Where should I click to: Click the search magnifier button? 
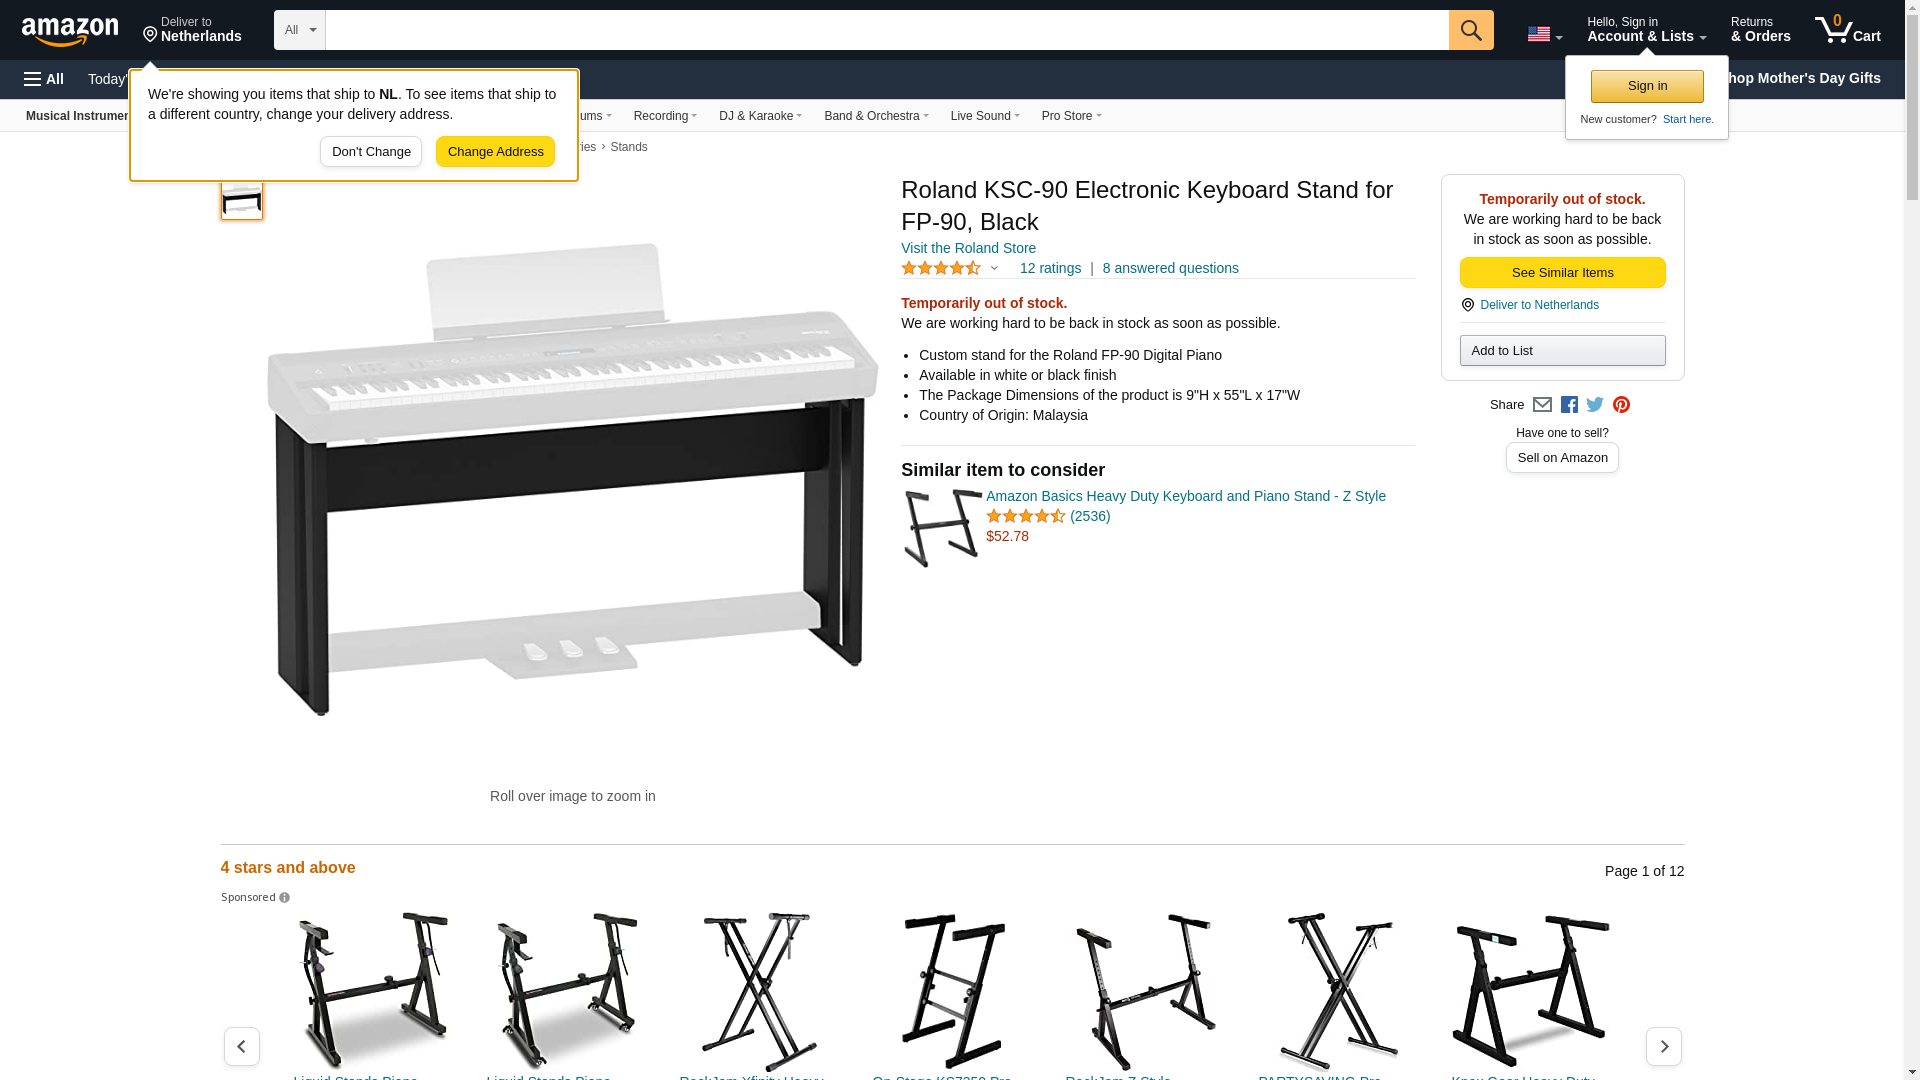pyautogui.click(x=1470, y=30)
